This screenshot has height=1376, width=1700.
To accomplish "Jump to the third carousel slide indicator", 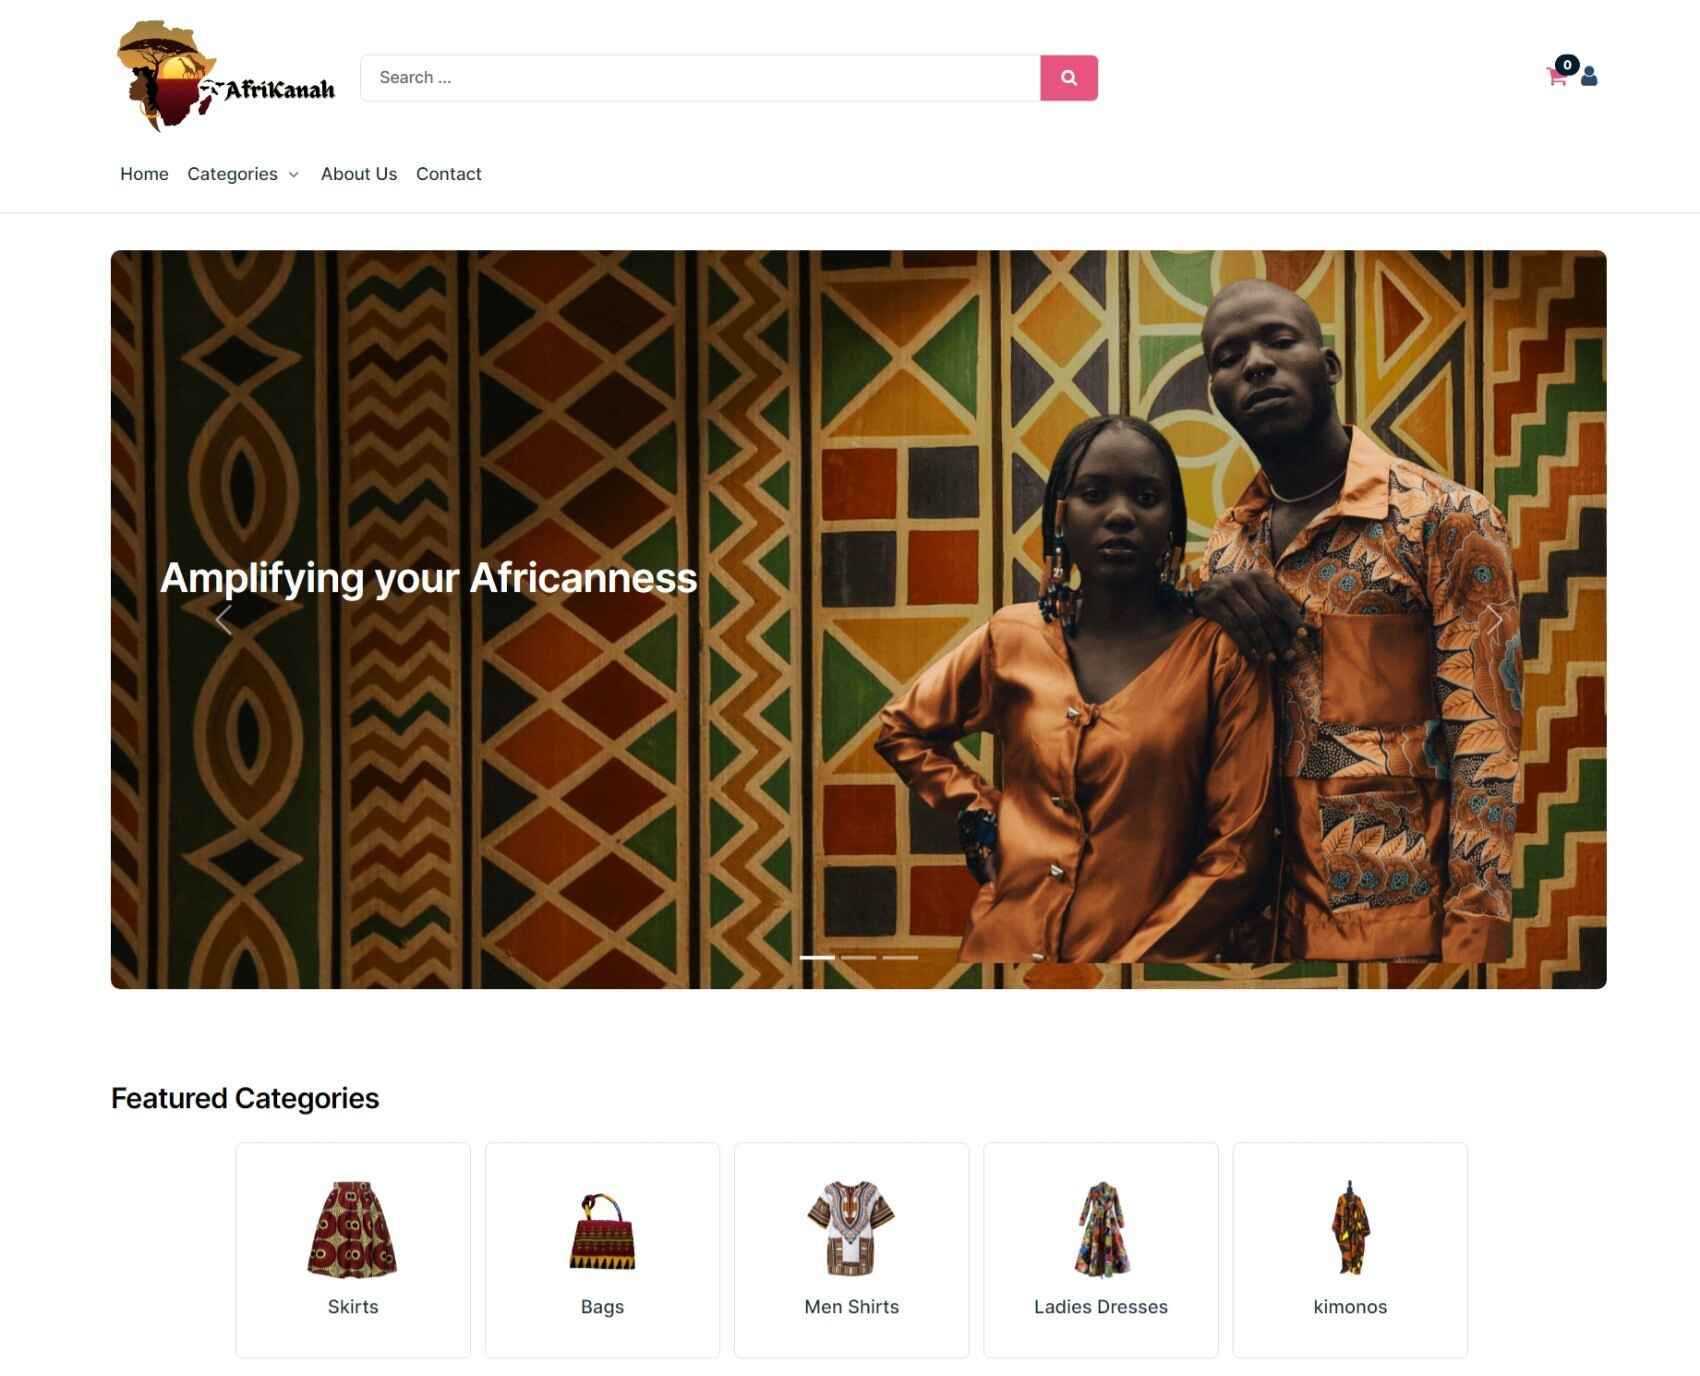I will (x=900, y=957).
